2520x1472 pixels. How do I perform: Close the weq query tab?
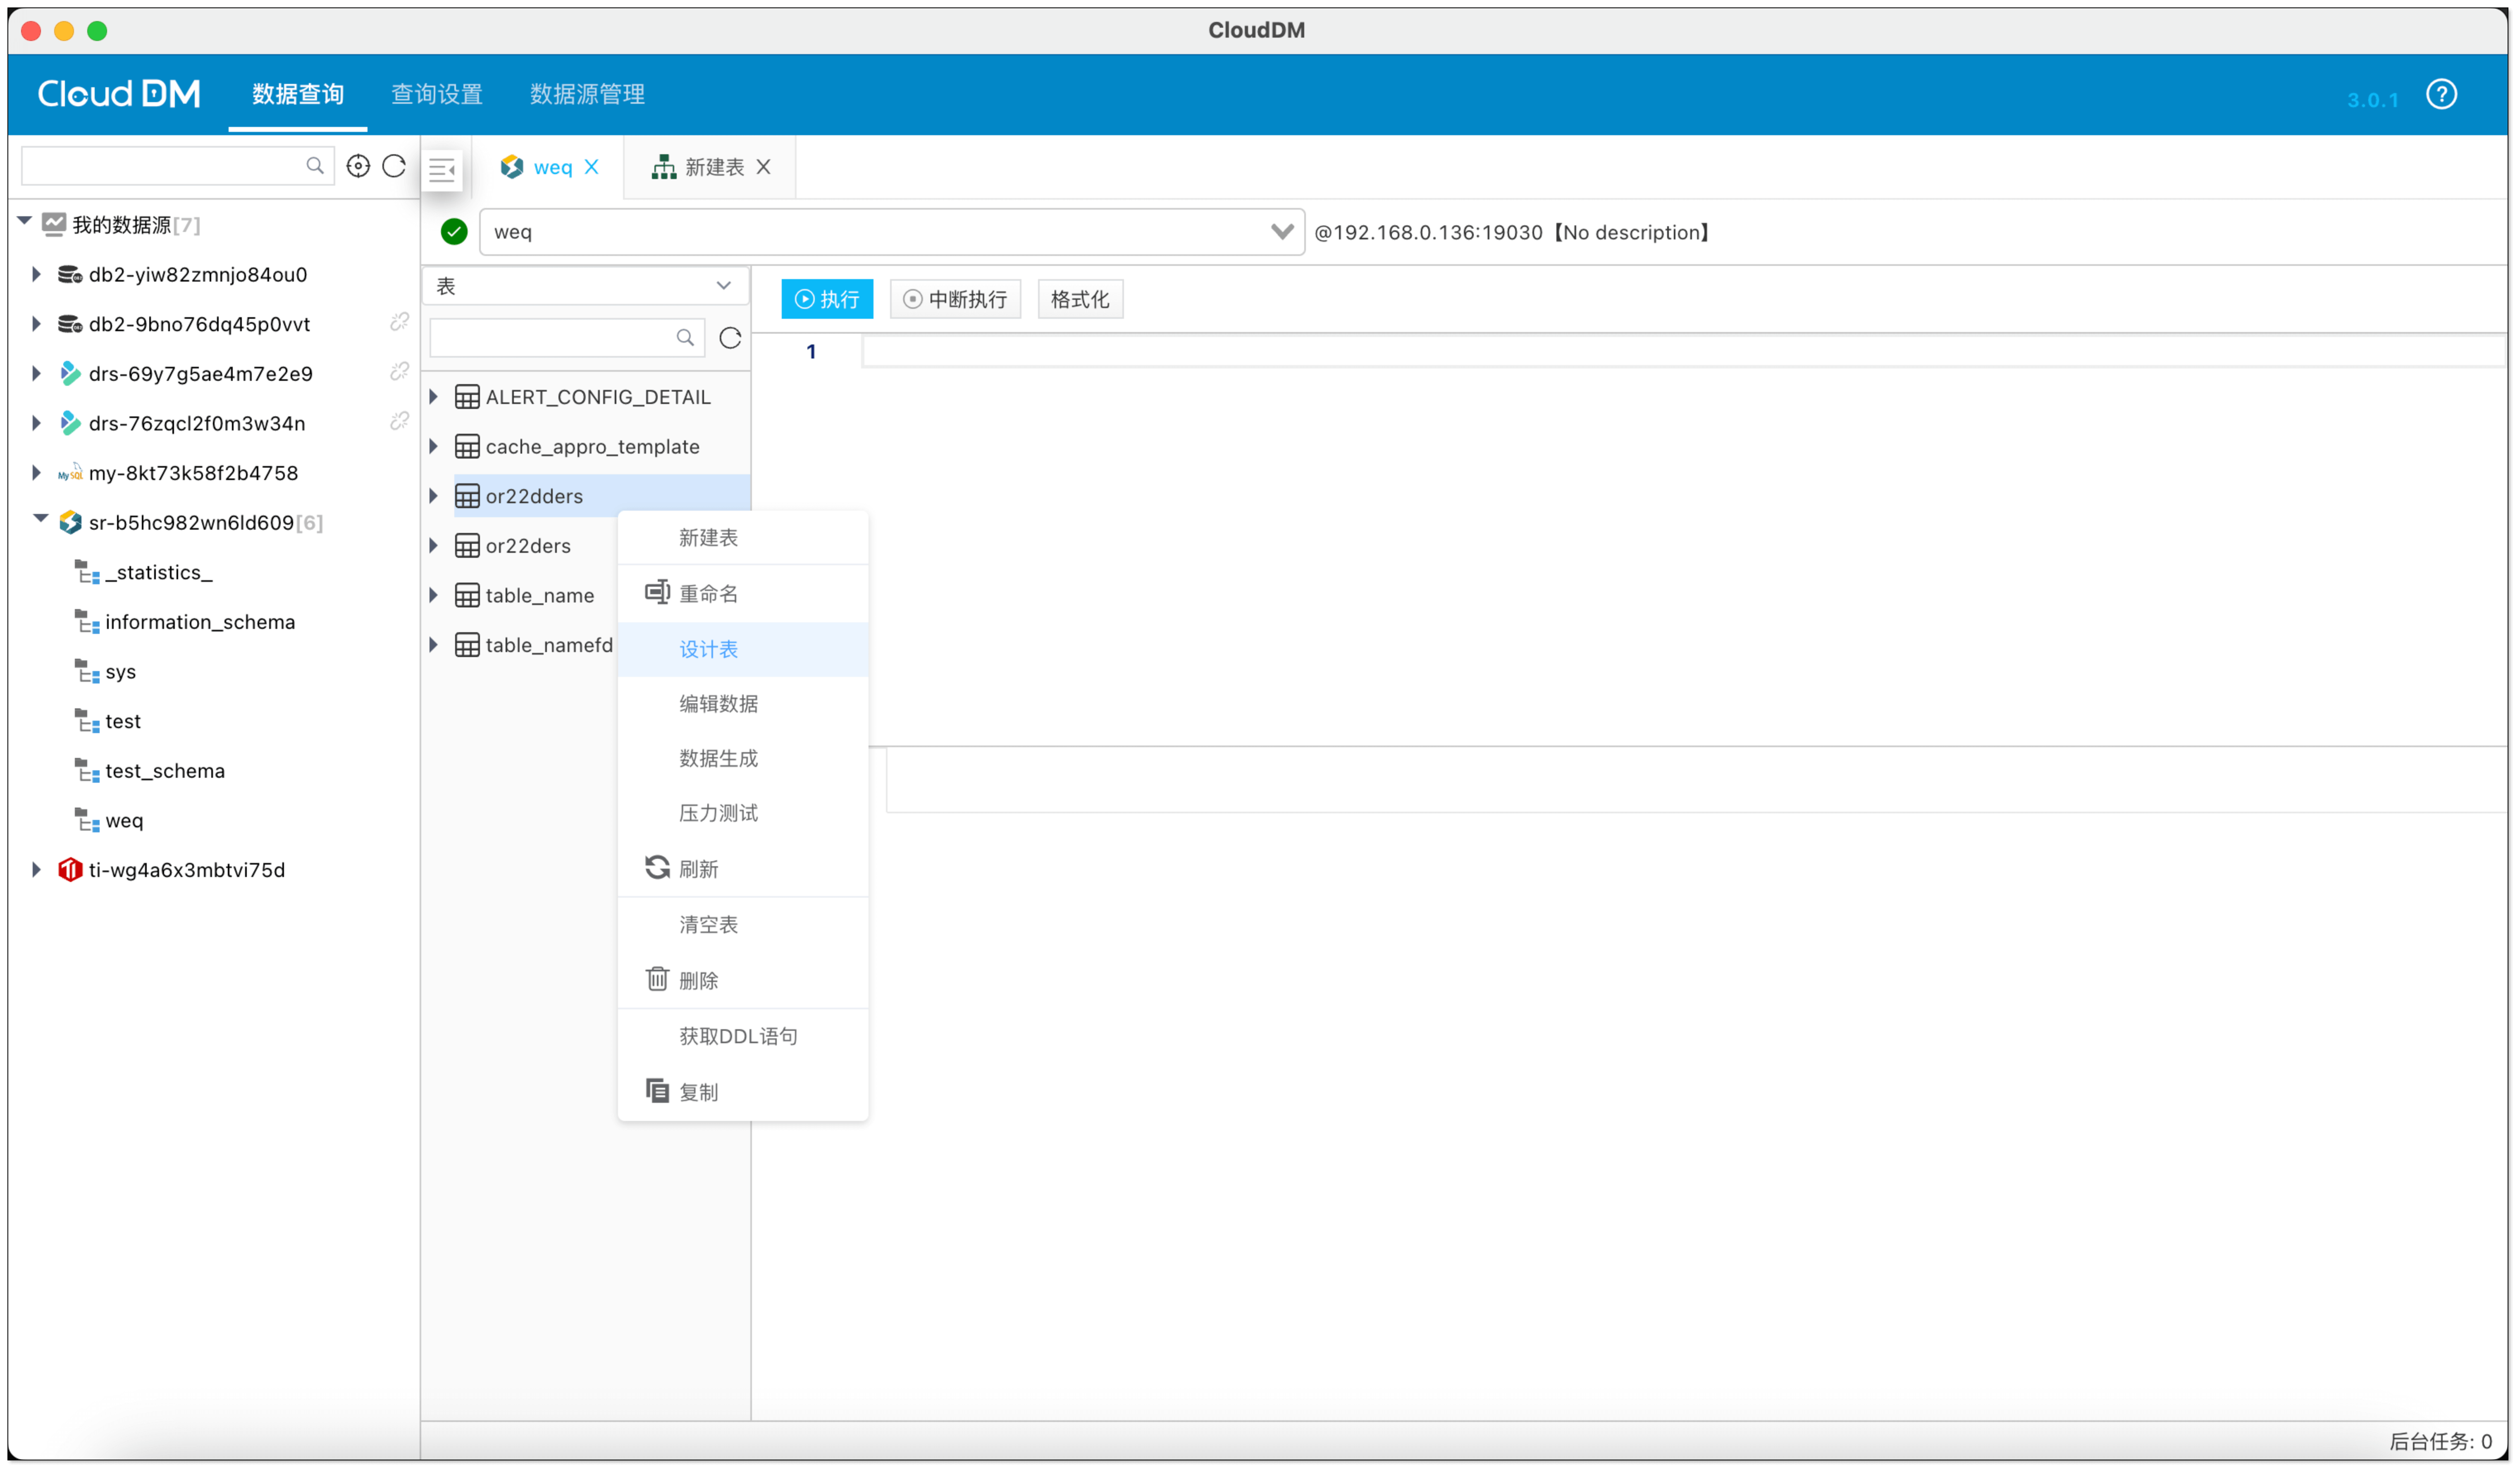592,167
